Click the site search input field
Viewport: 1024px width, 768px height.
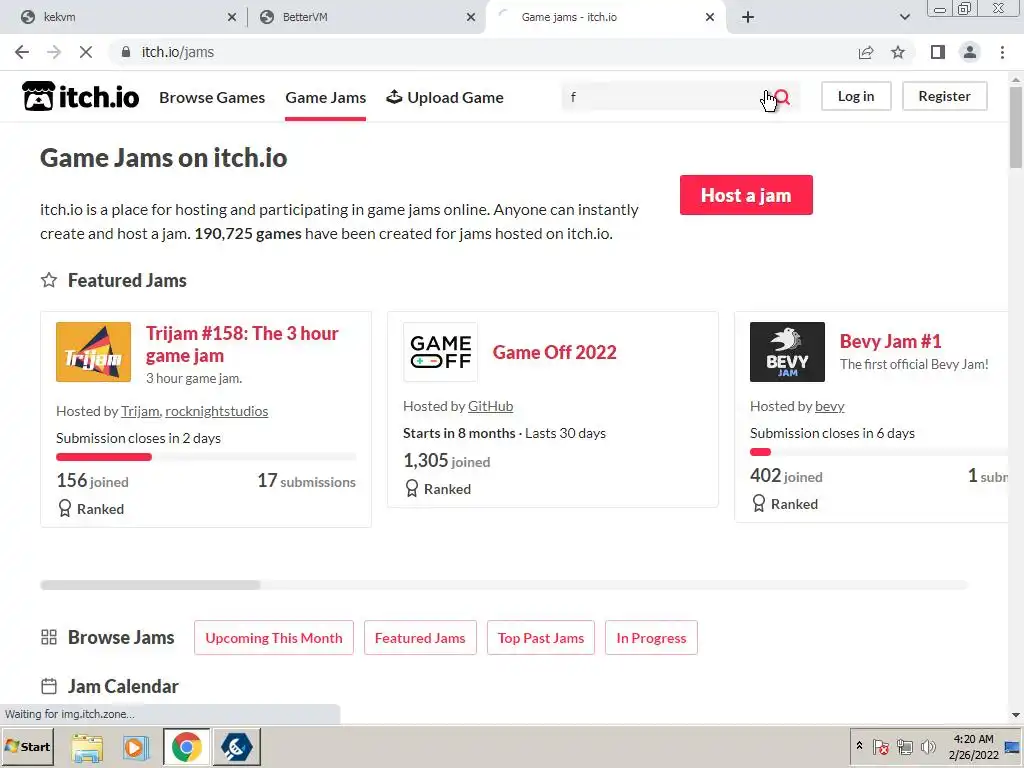pos(666,97)
